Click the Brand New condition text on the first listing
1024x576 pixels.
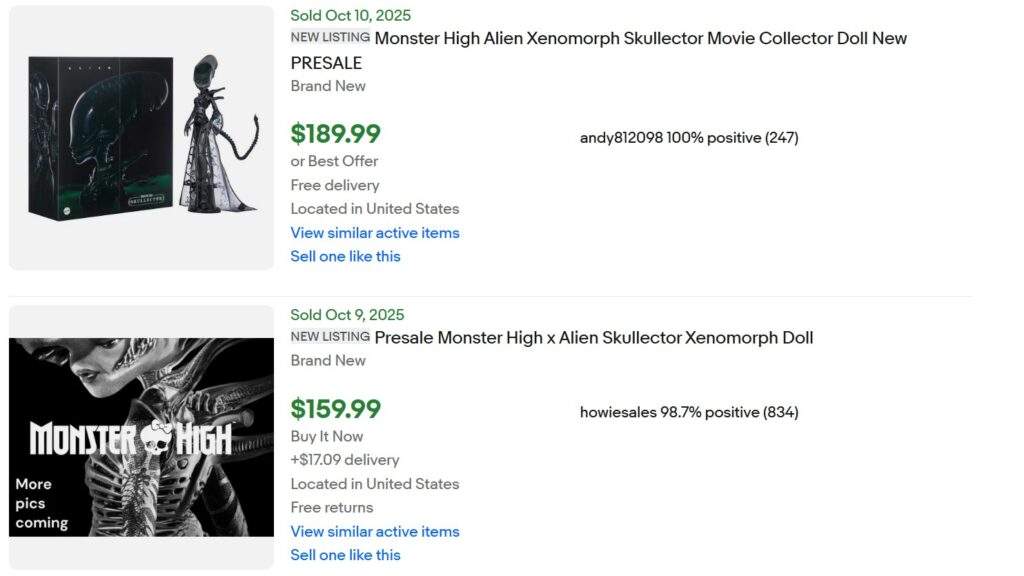point(328,86)
